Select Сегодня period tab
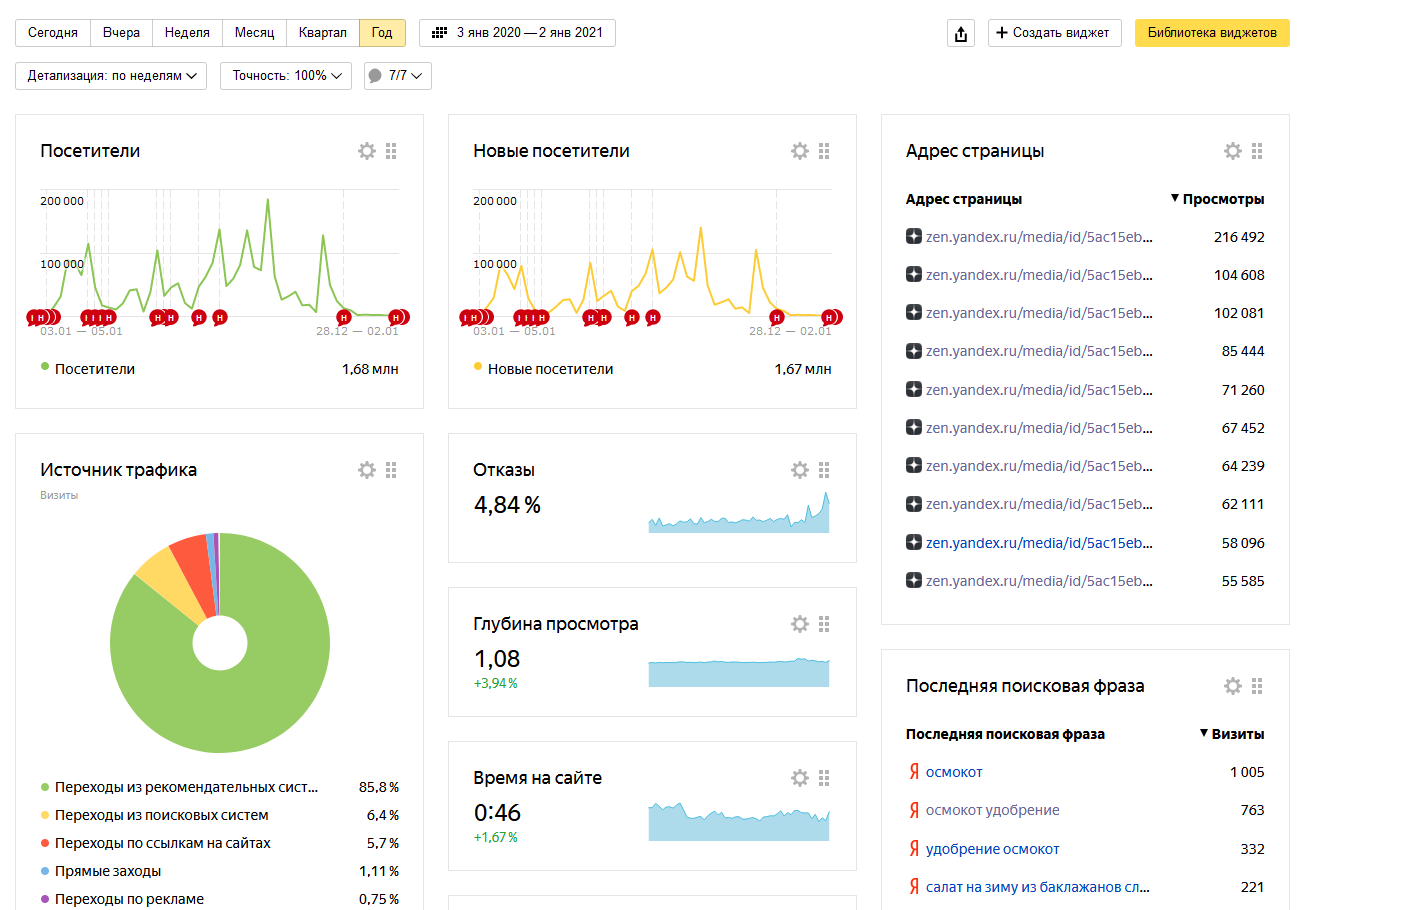The width and height of the screenshot is (1412, 910). tap(53, 33)
